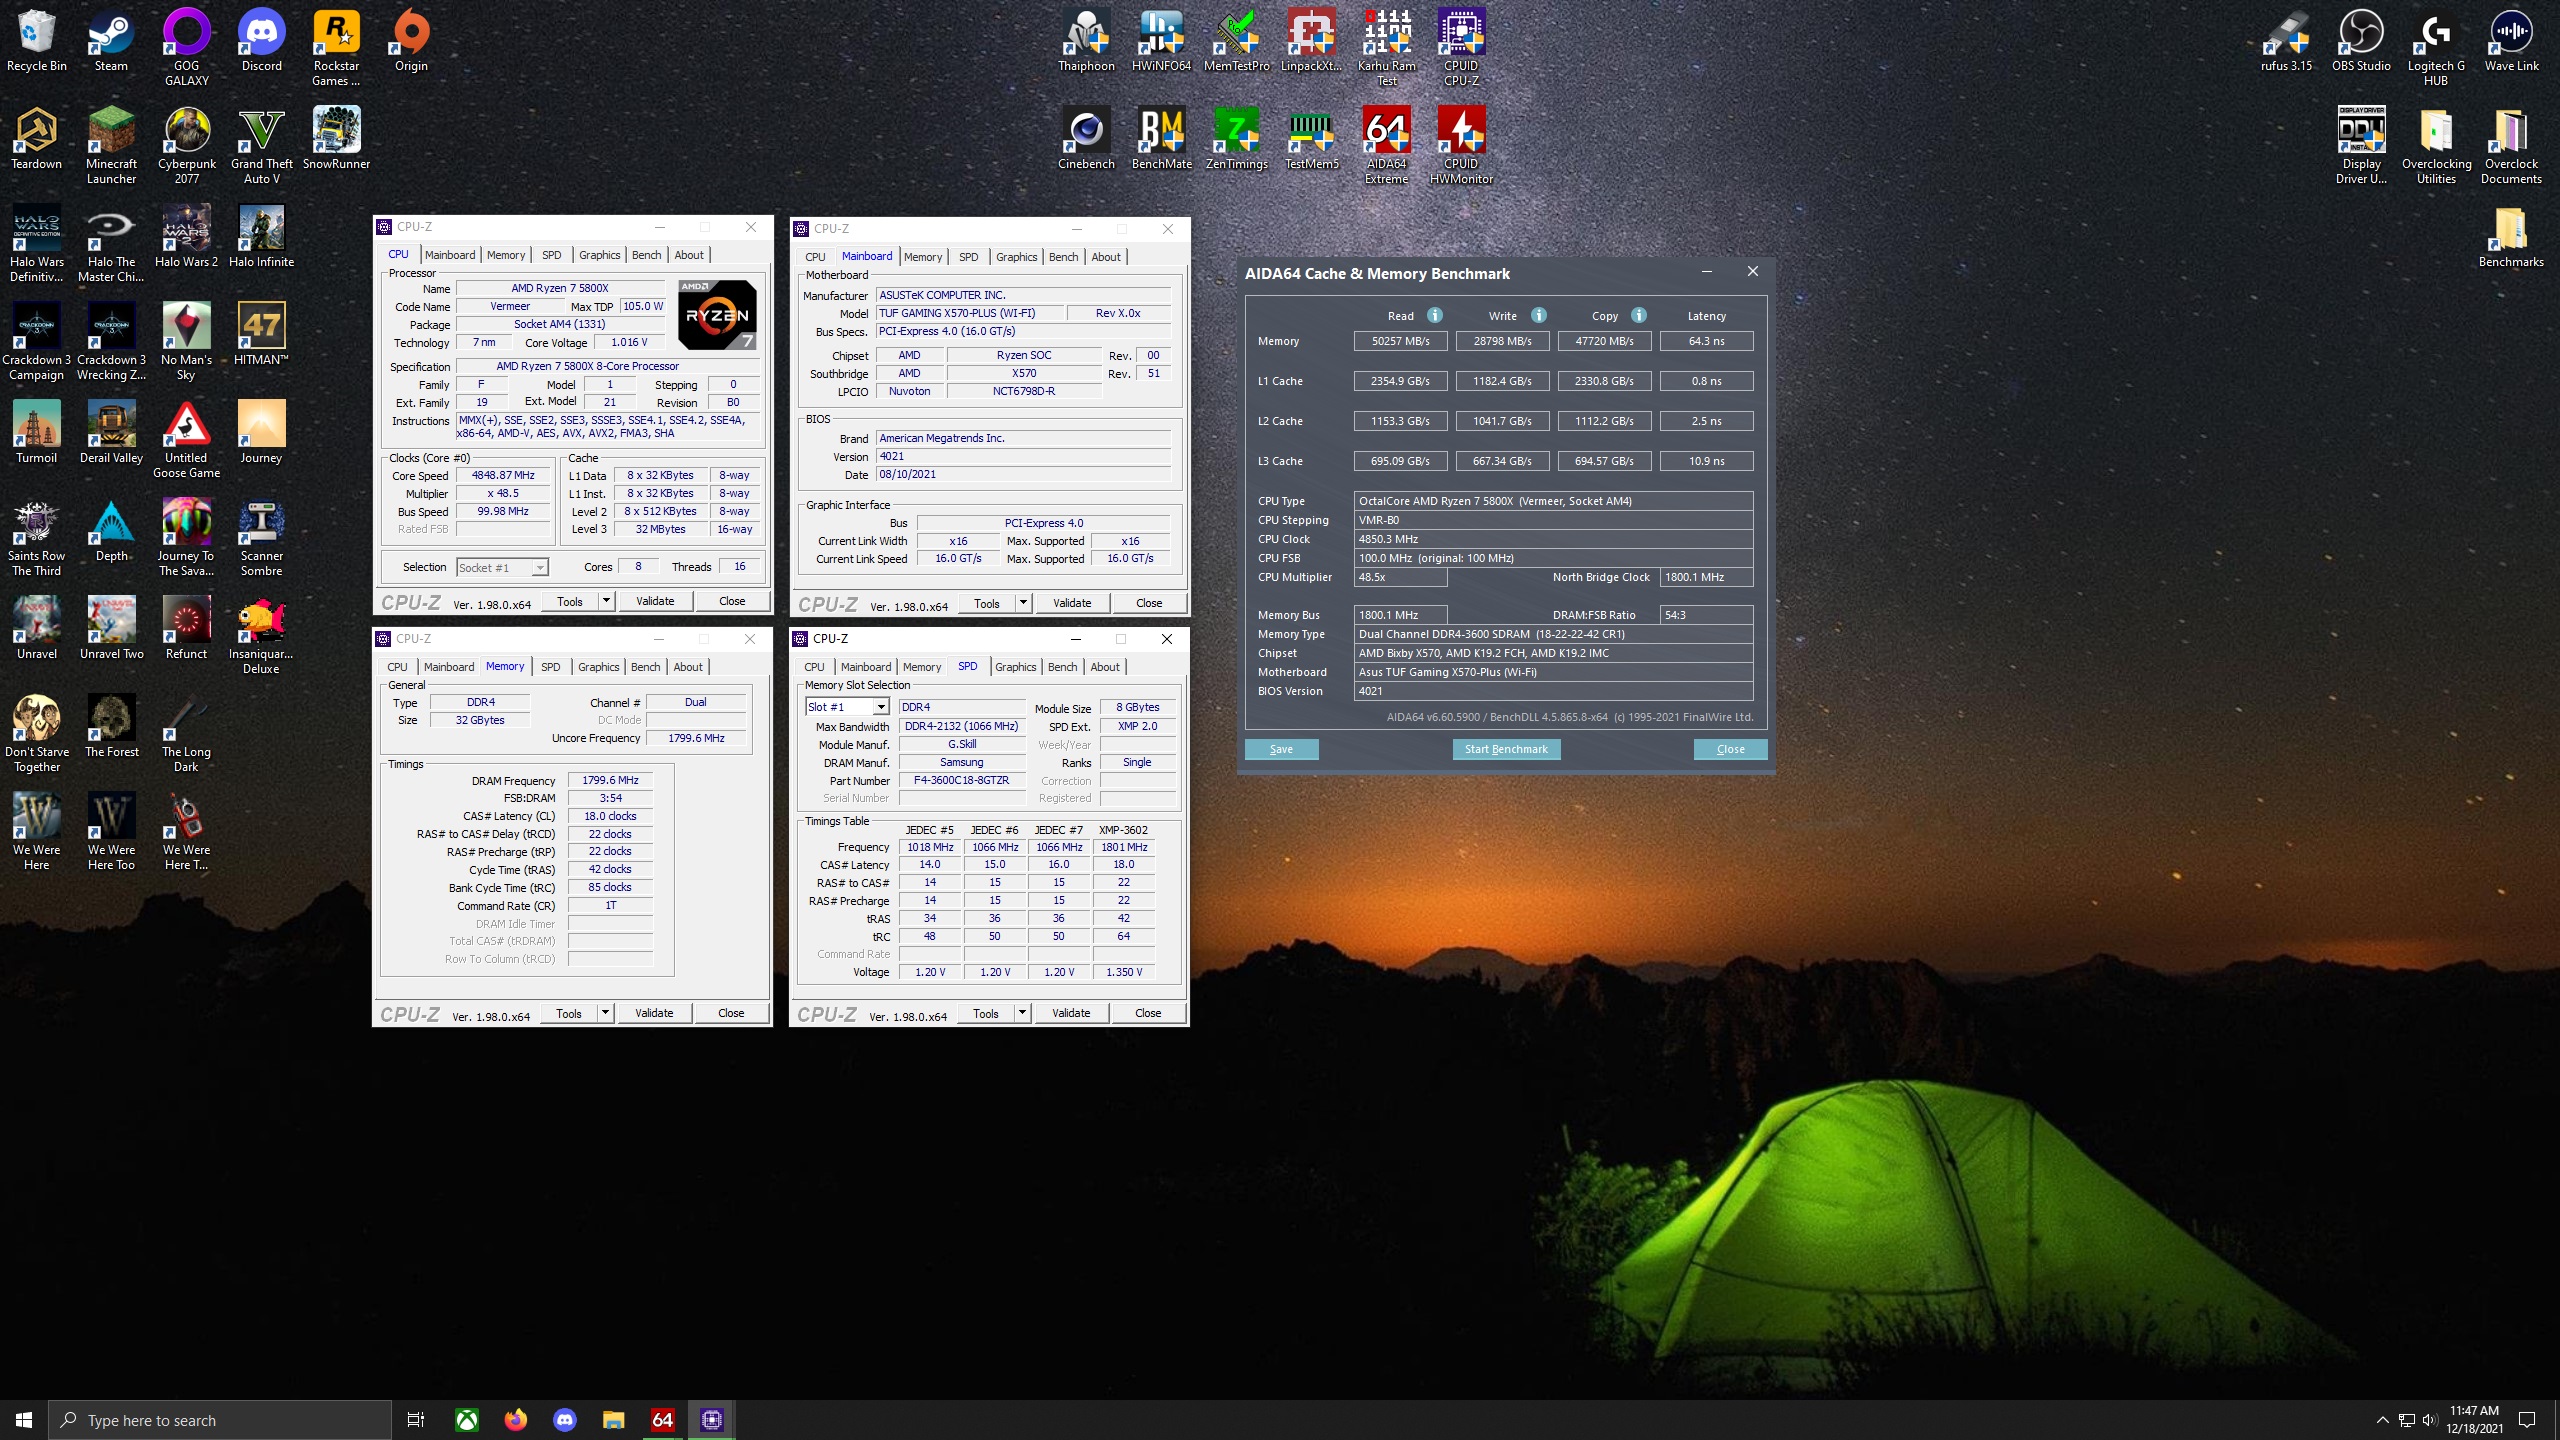Viewport: 2560px width, 1440px height.
Task: Click volume icon in system tray
Action: coord(2430,1420)
